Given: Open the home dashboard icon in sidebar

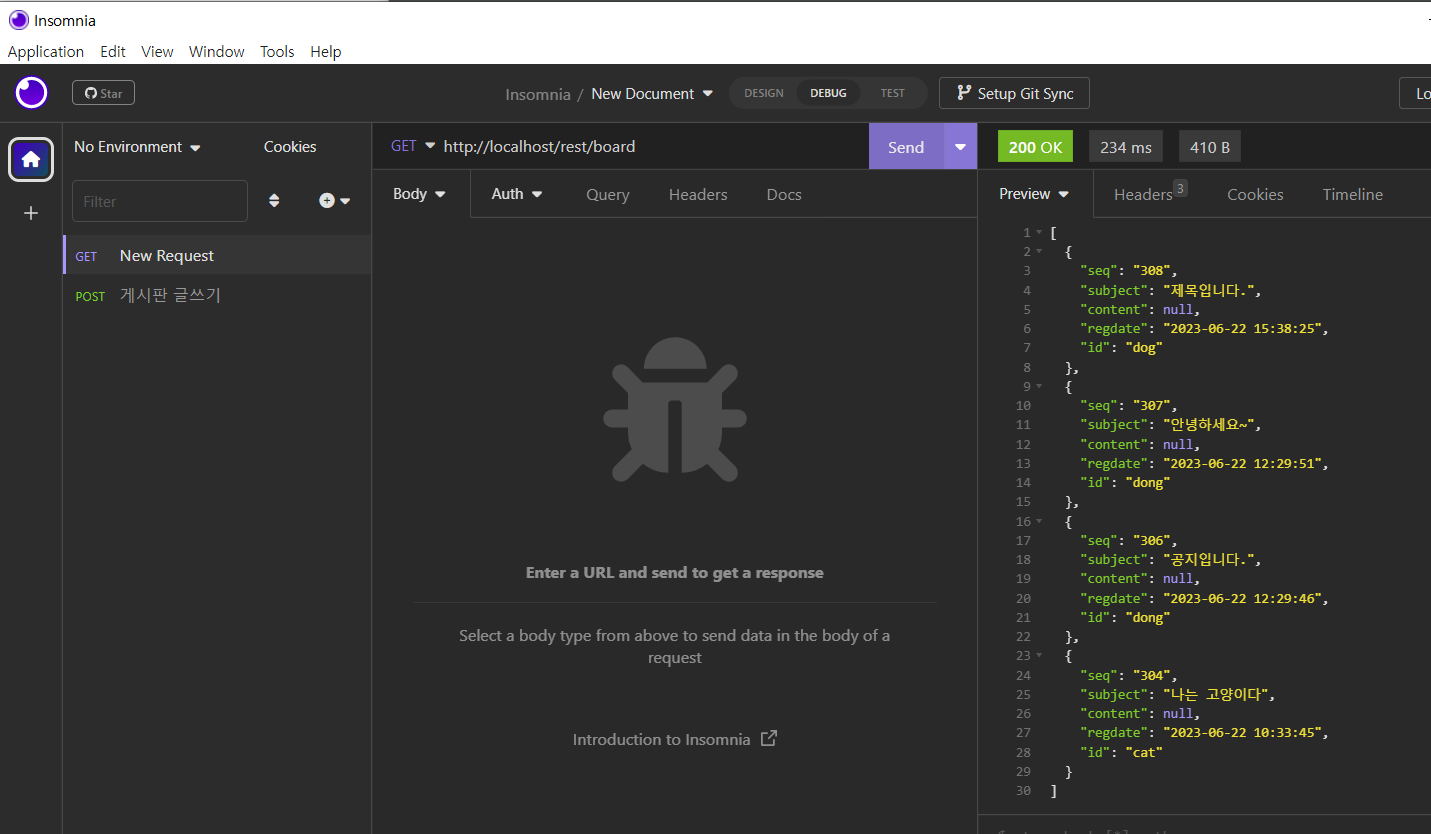Looking at the screenshot, I should pyautogui.click(x=31, y=159).
